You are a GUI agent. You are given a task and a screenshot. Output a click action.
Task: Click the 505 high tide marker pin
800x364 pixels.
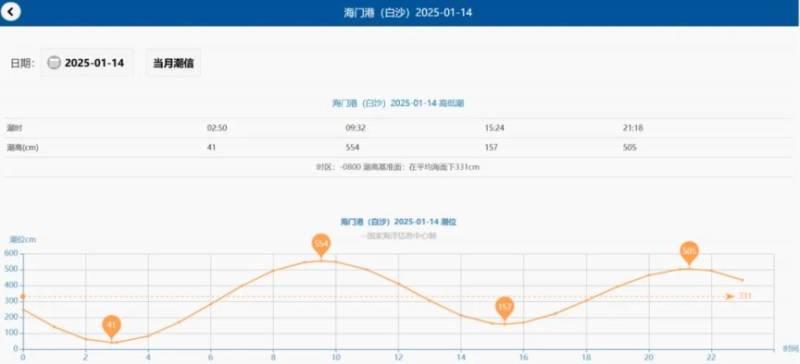[x=689, y=253]
